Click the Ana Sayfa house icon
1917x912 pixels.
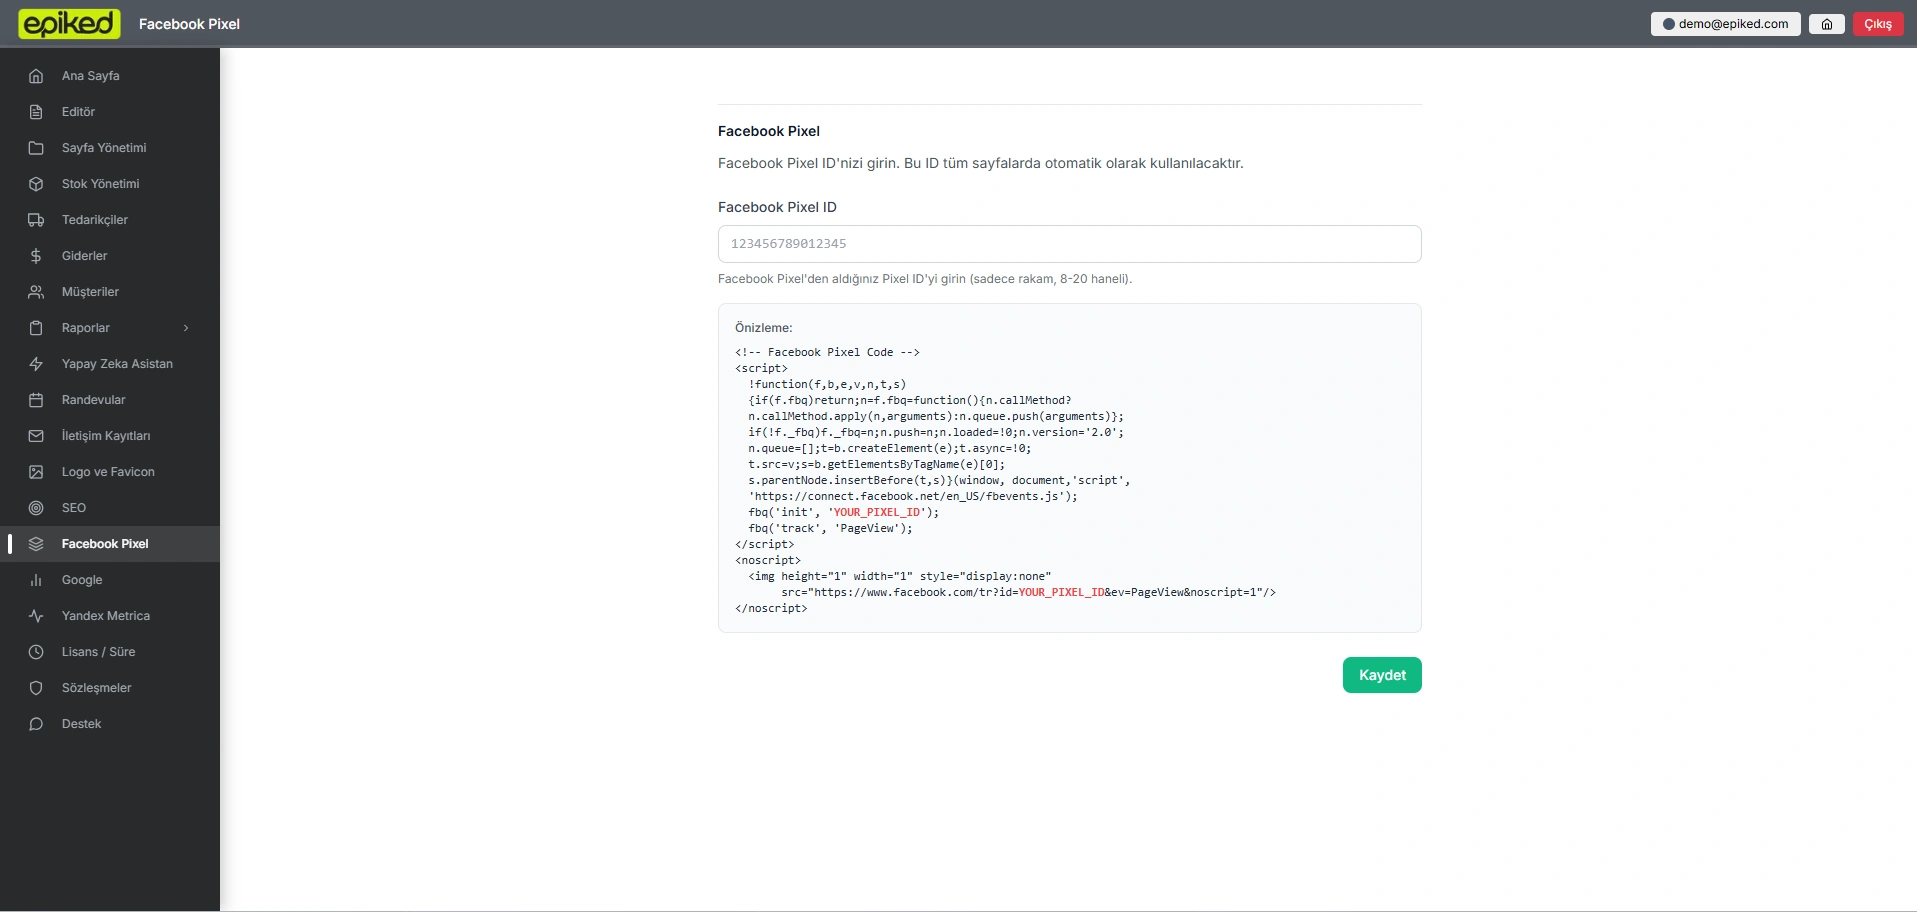[36, 76]
